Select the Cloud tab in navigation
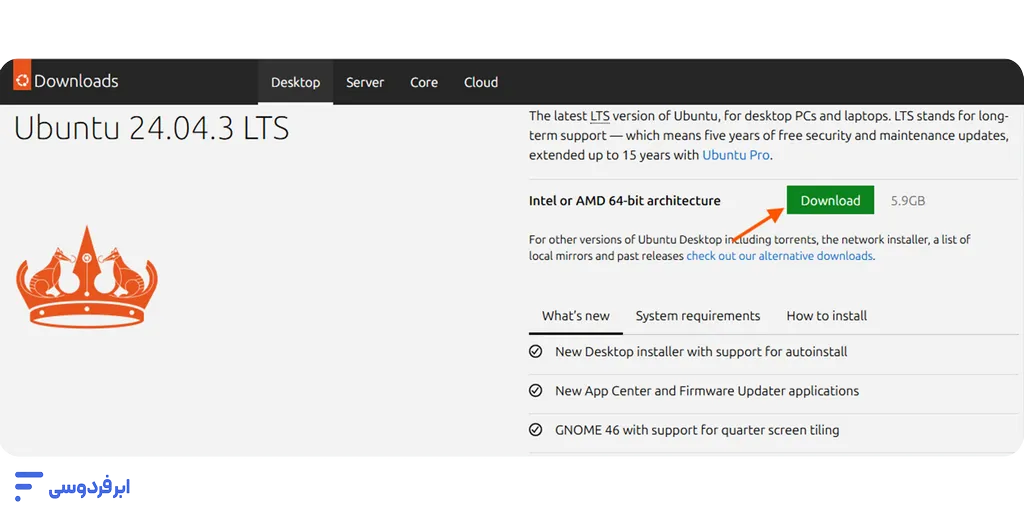Viewport: 1024px width, 515px height. [x=481, y=82]
